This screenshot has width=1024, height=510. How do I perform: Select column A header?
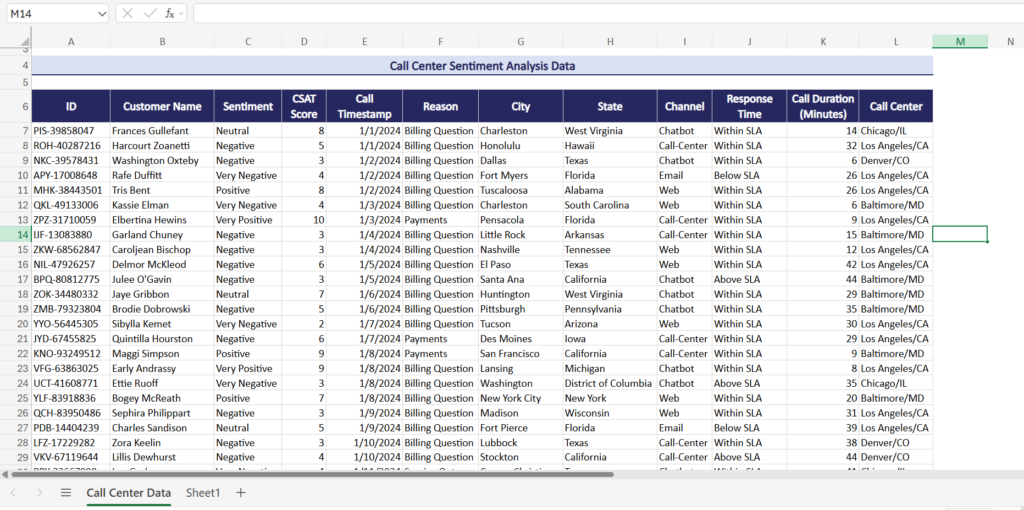click(71, 42)
